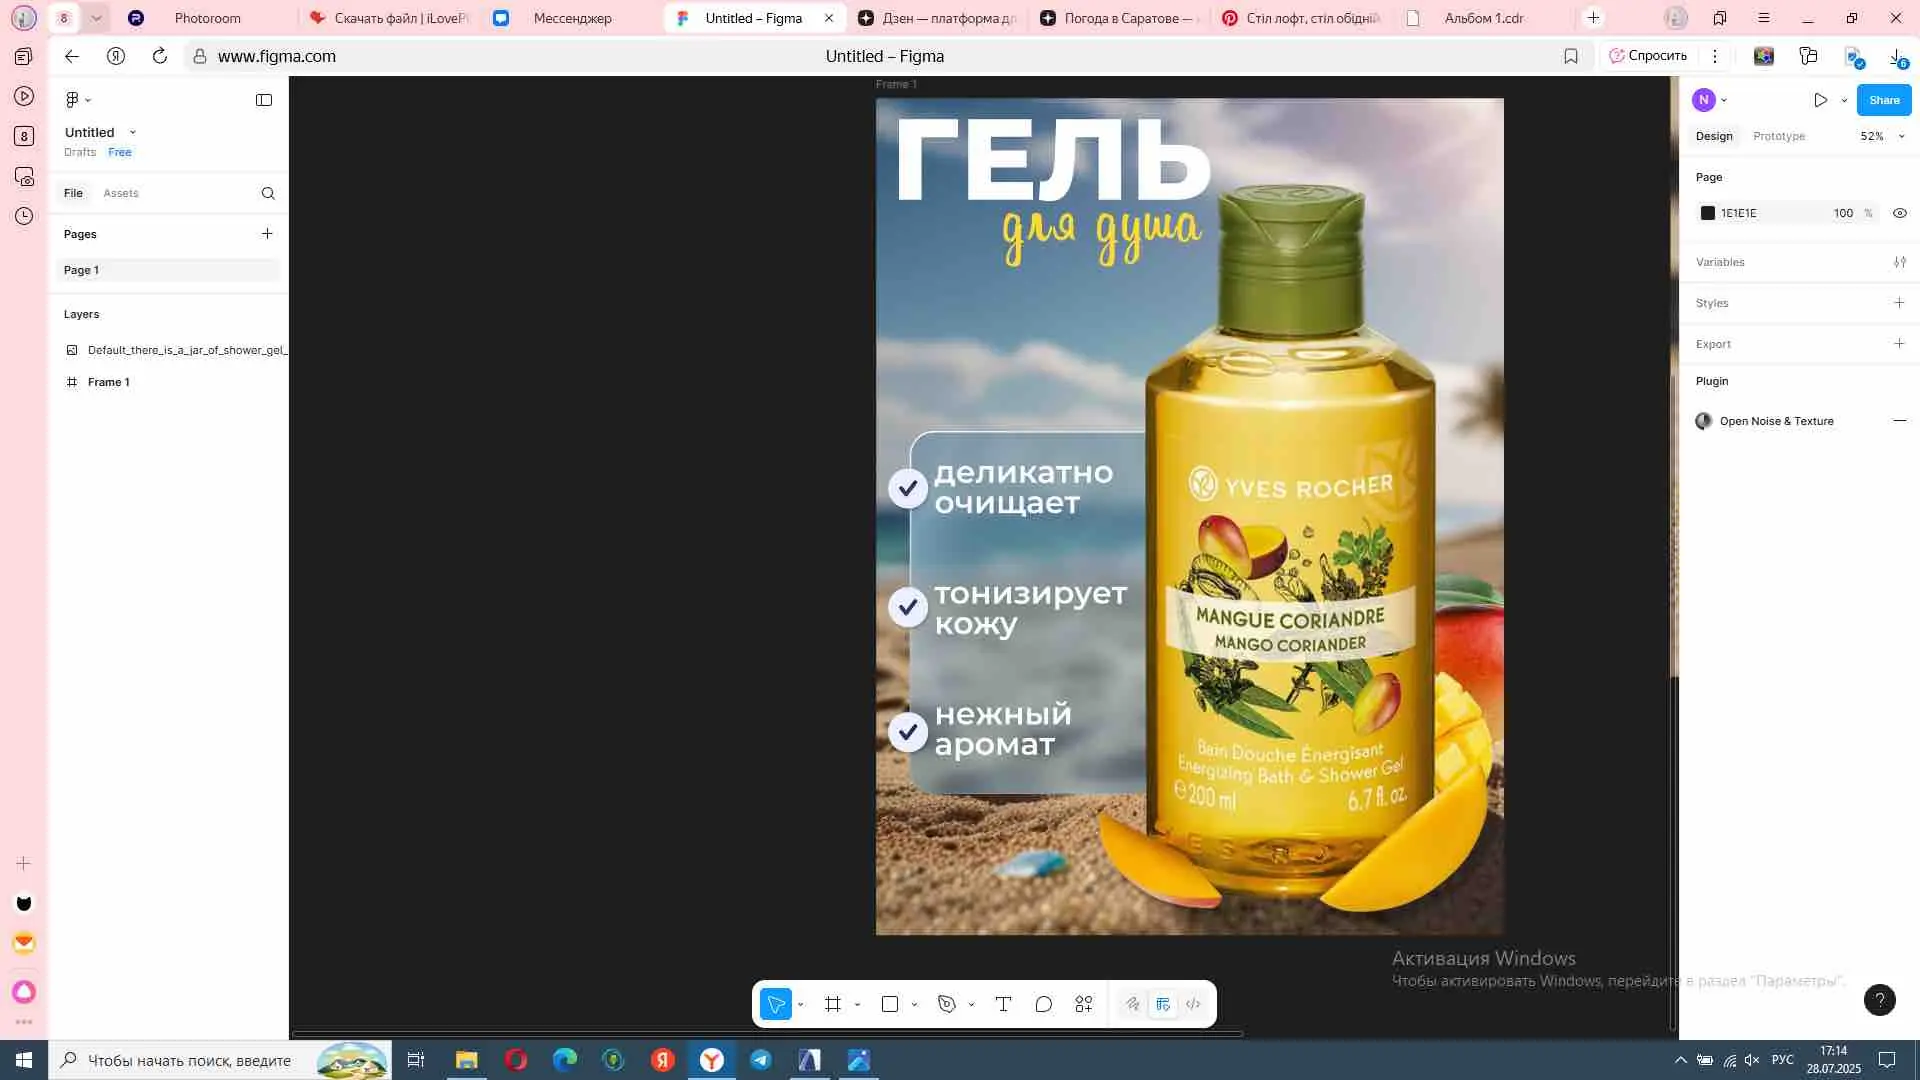This screenshot has height=1080, width=1920.
Task: Switch to Design mode icon in toolbar
Action: pyautogui.click(x=1163, y=1004)
